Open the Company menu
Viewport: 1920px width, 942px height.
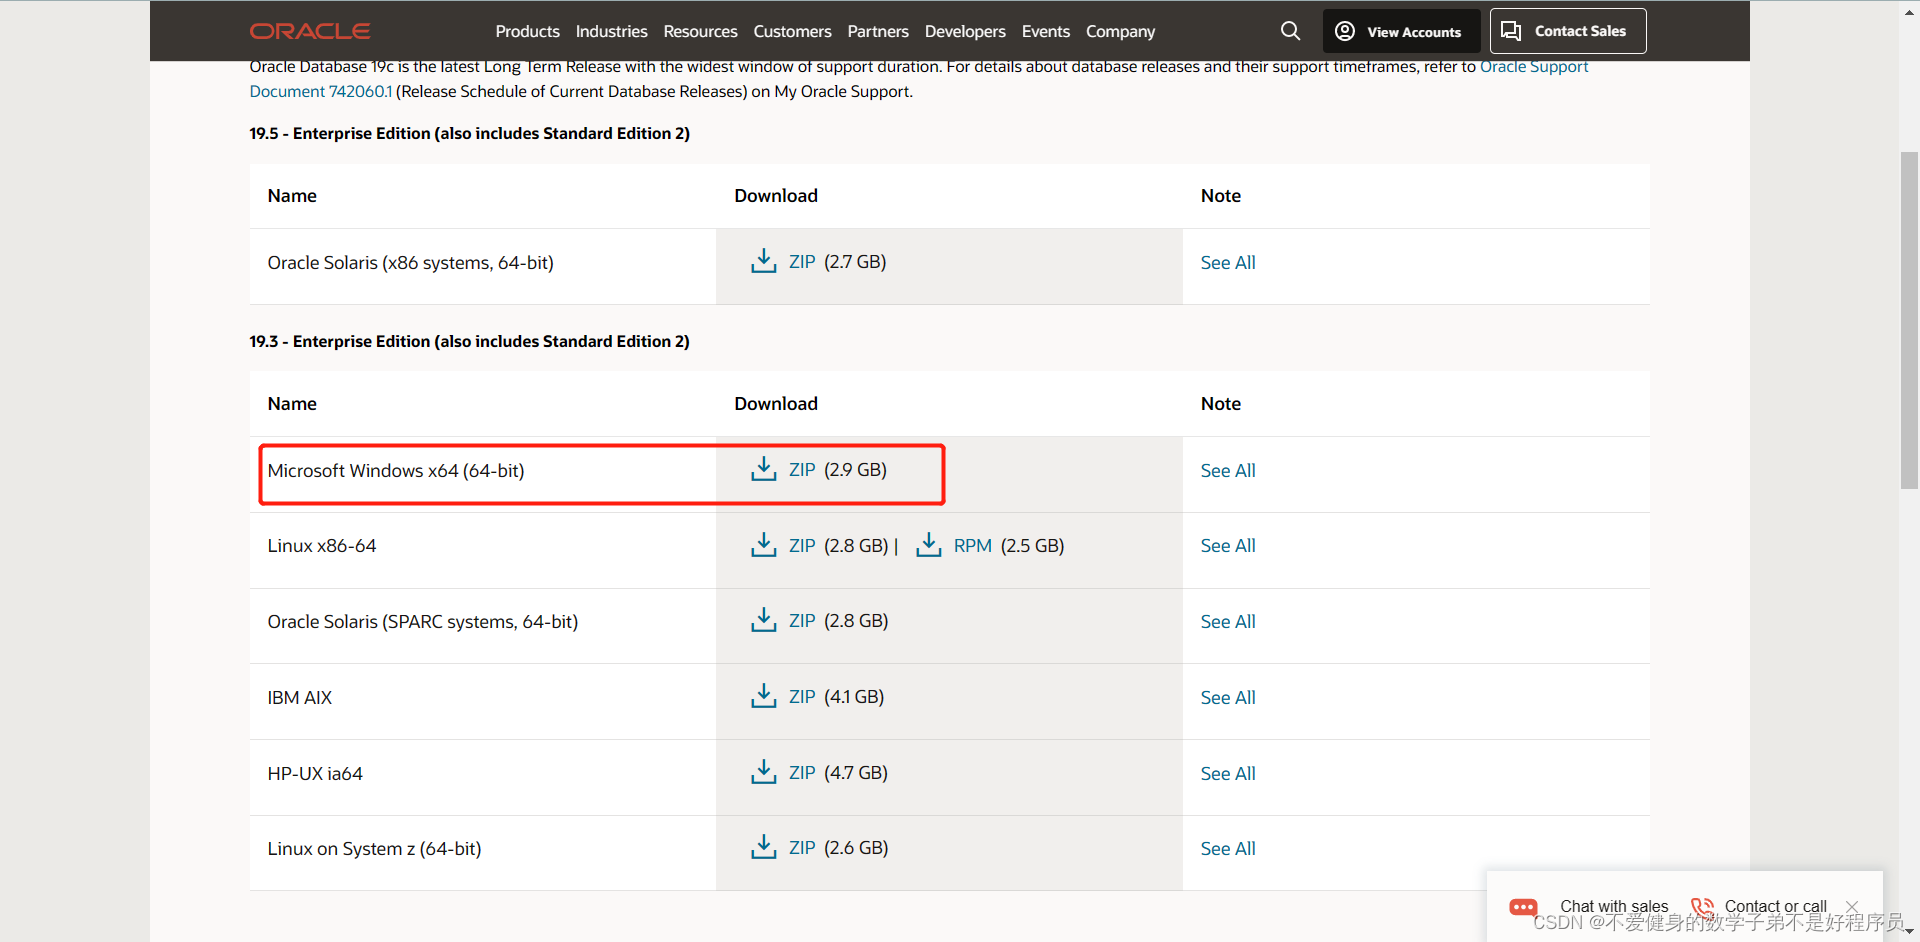[x=1120, y=31]
